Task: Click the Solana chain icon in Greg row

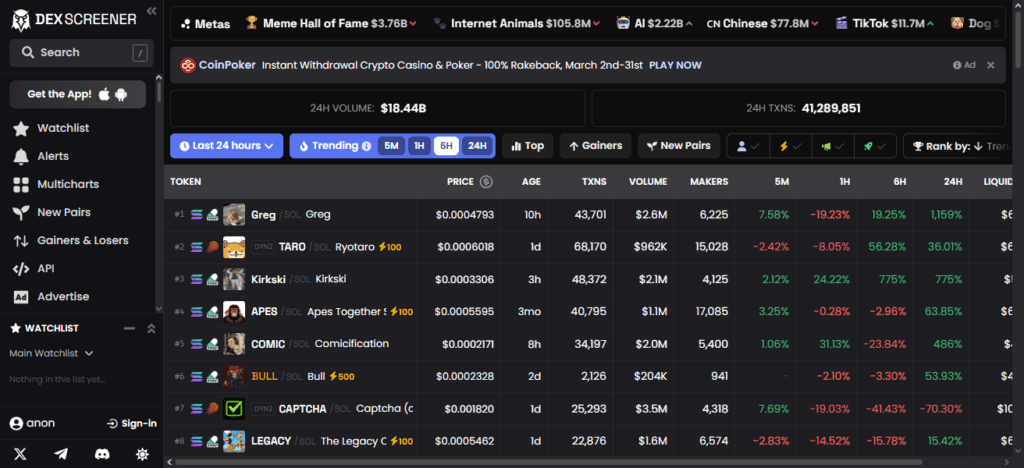Action: (x=197, y=215)
